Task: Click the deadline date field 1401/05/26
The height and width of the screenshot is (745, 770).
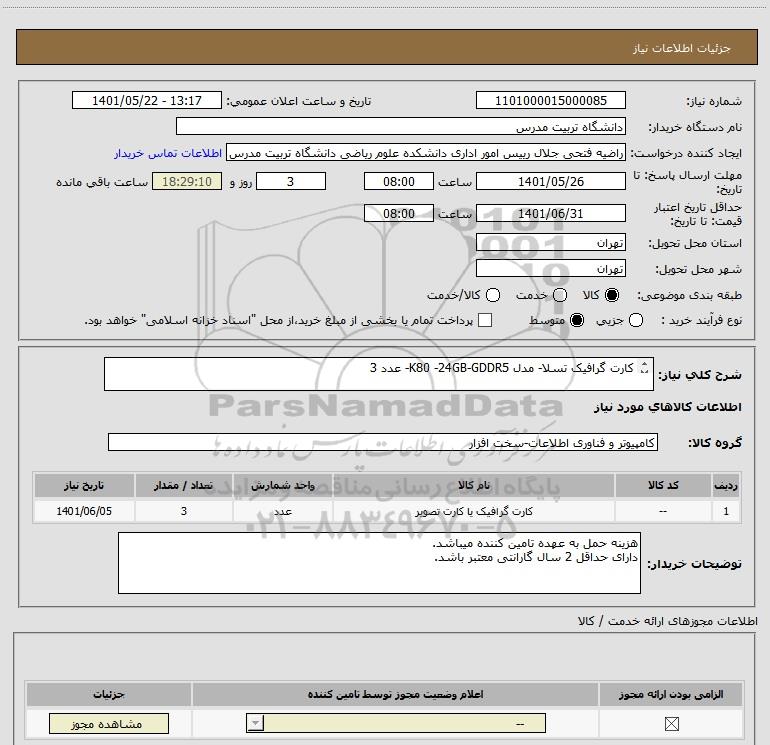Action: pos(550,181)
